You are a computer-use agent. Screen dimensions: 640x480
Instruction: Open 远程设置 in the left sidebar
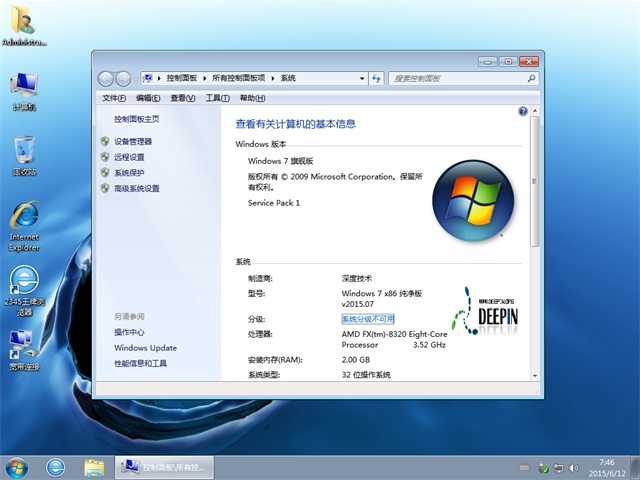click(x=129, y=157)
